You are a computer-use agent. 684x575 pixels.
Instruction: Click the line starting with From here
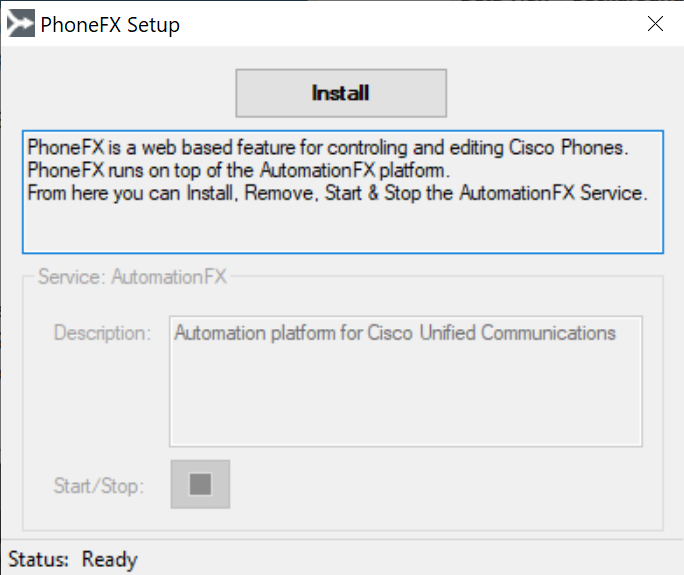337,193
